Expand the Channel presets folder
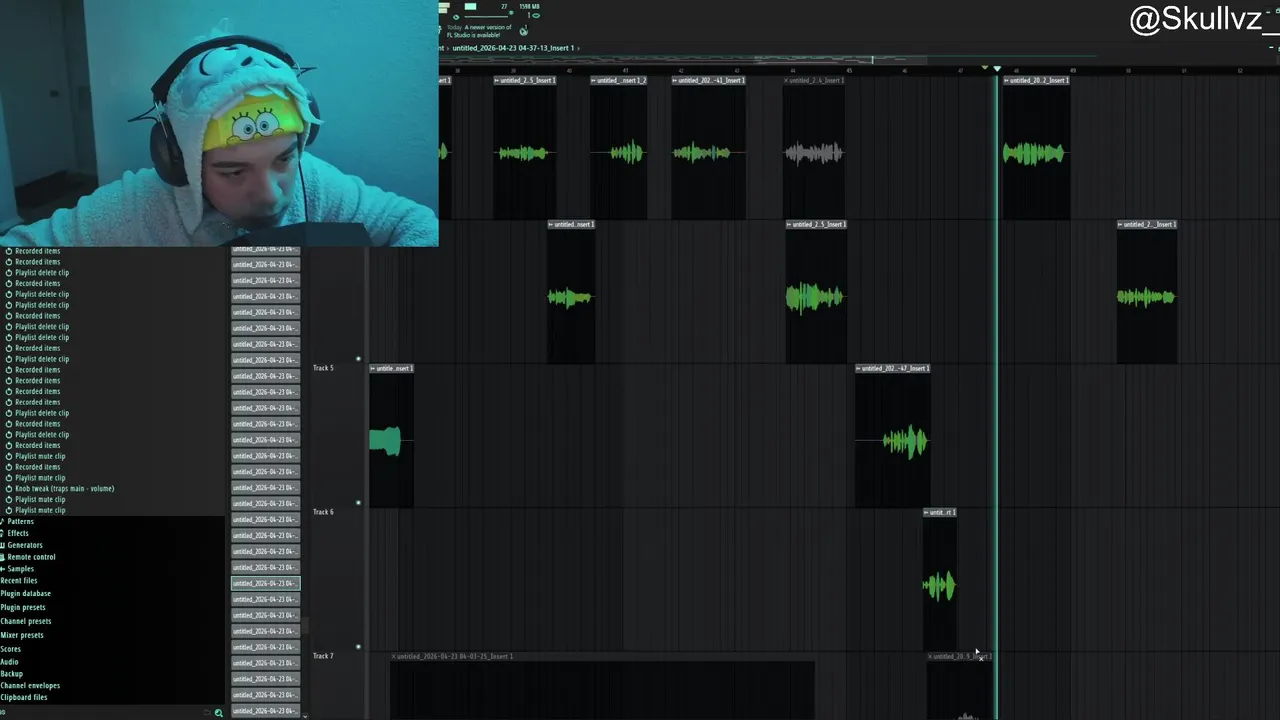This screenshot has height=720, width=1280. point(26,622)
